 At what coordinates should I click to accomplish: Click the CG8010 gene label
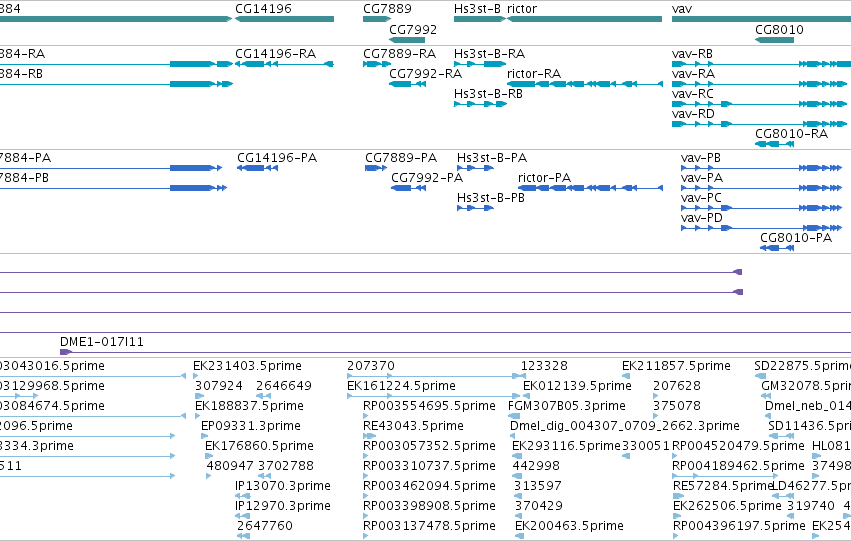tap(779, 29)
